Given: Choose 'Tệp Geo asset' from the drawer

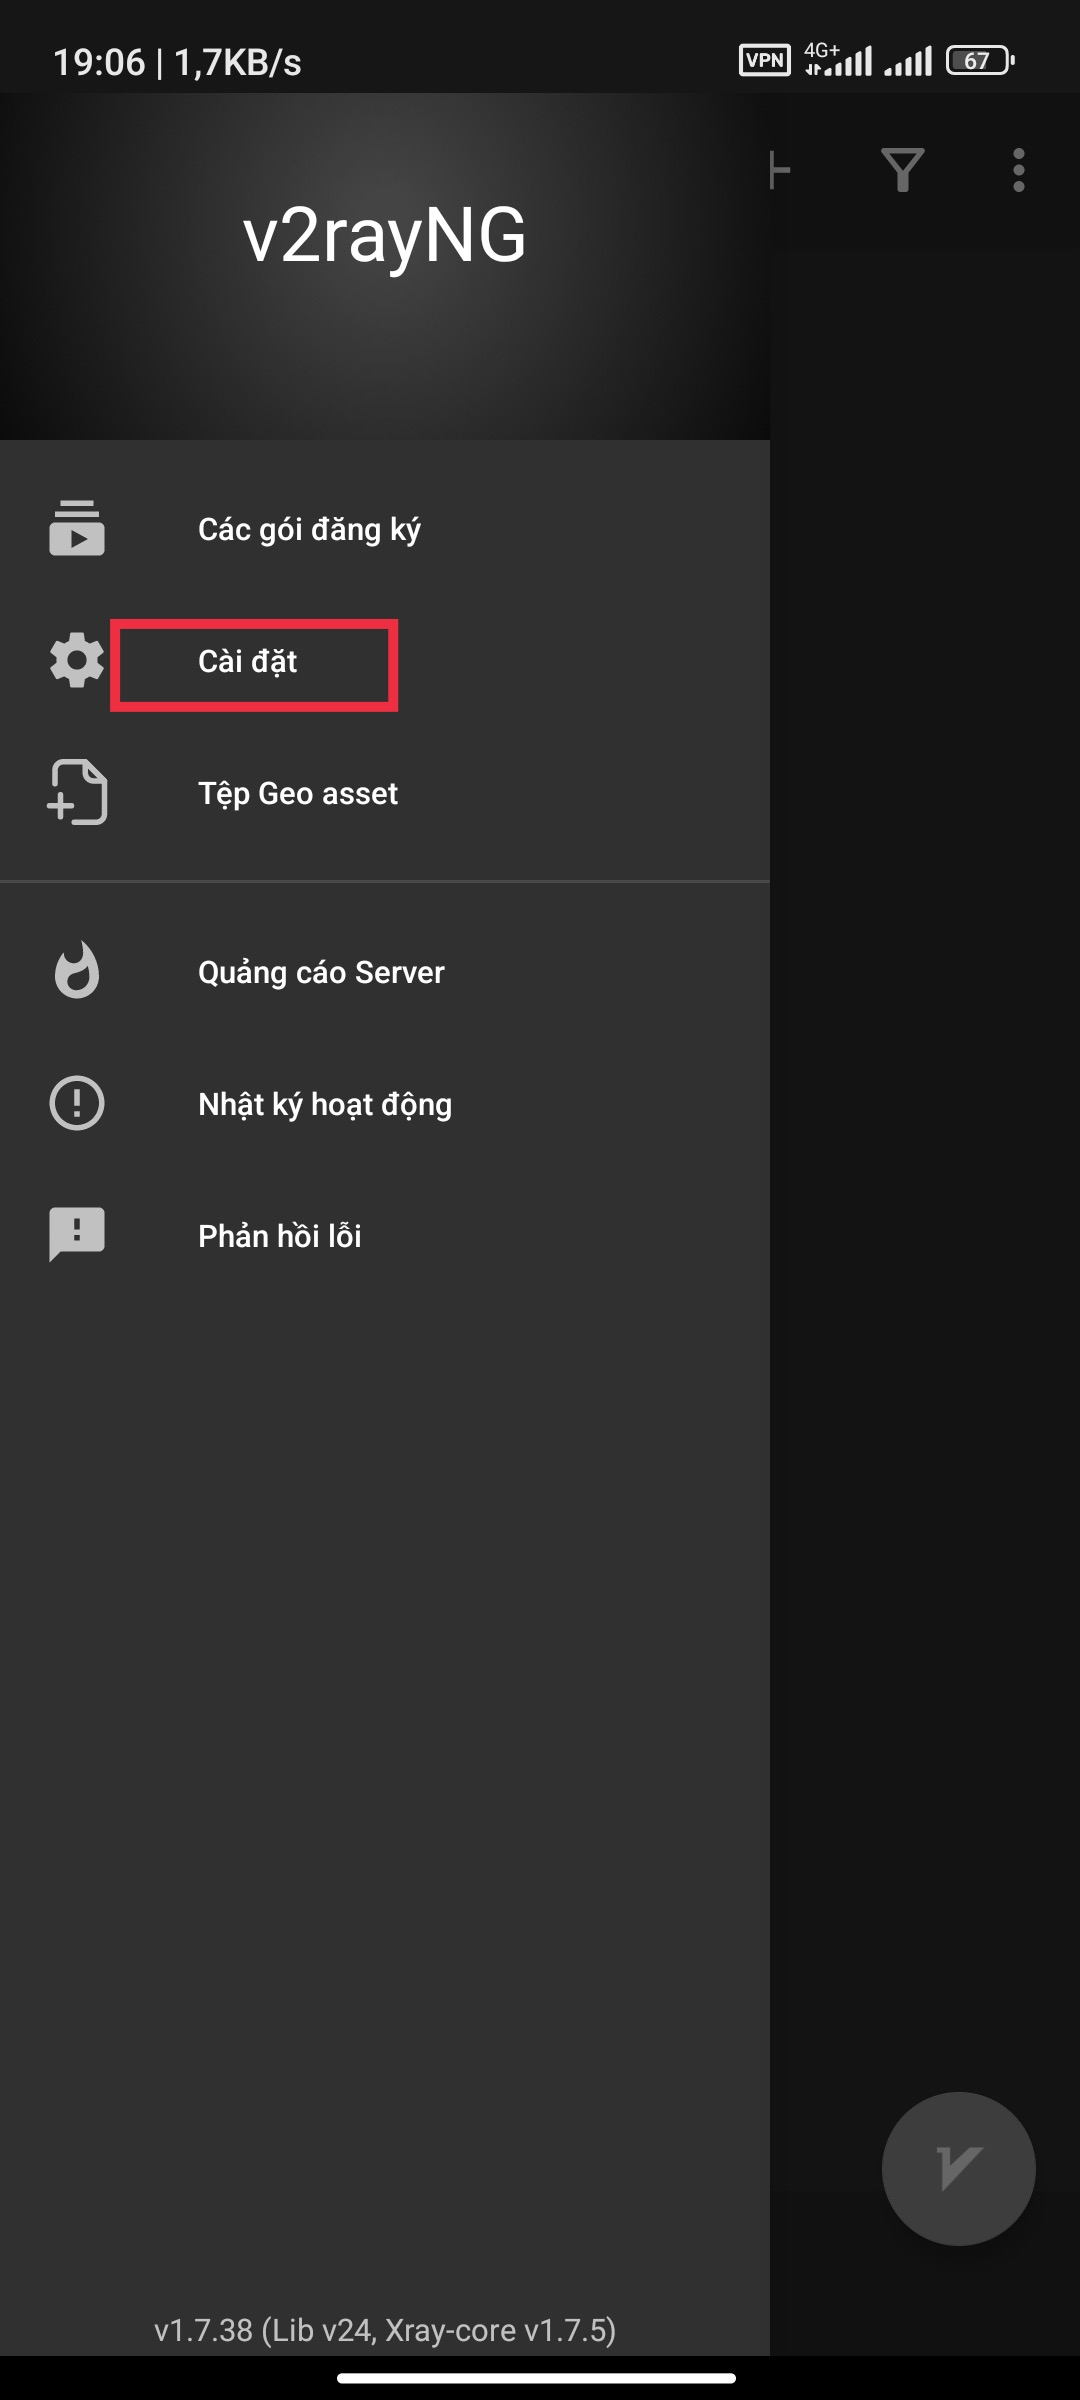Looking at the screenshot, I should point(298,794).
